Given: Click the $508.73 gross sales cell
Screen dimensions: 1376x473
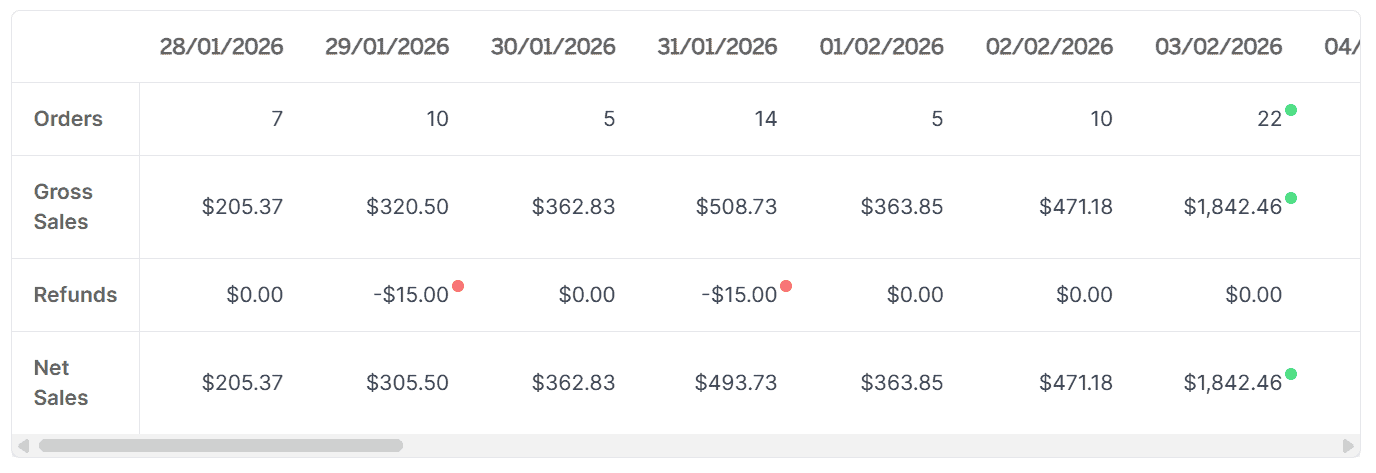Looking at the screenshot, I should 736,207.
